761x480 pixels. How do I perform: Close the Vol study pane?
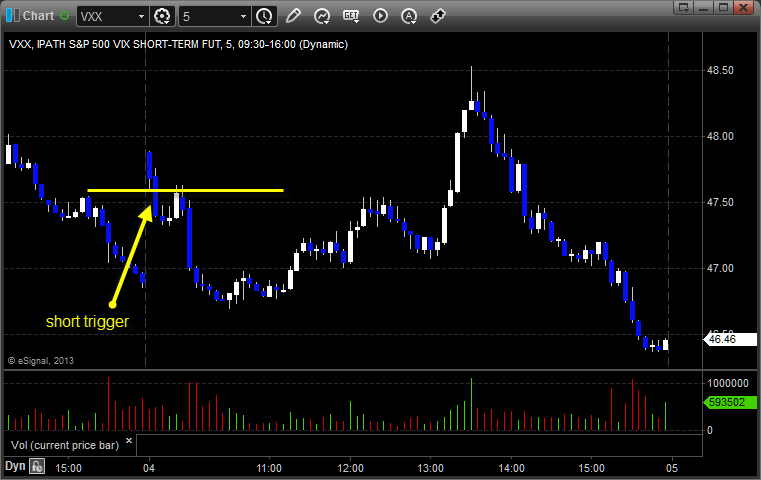[x=129, y=441]
